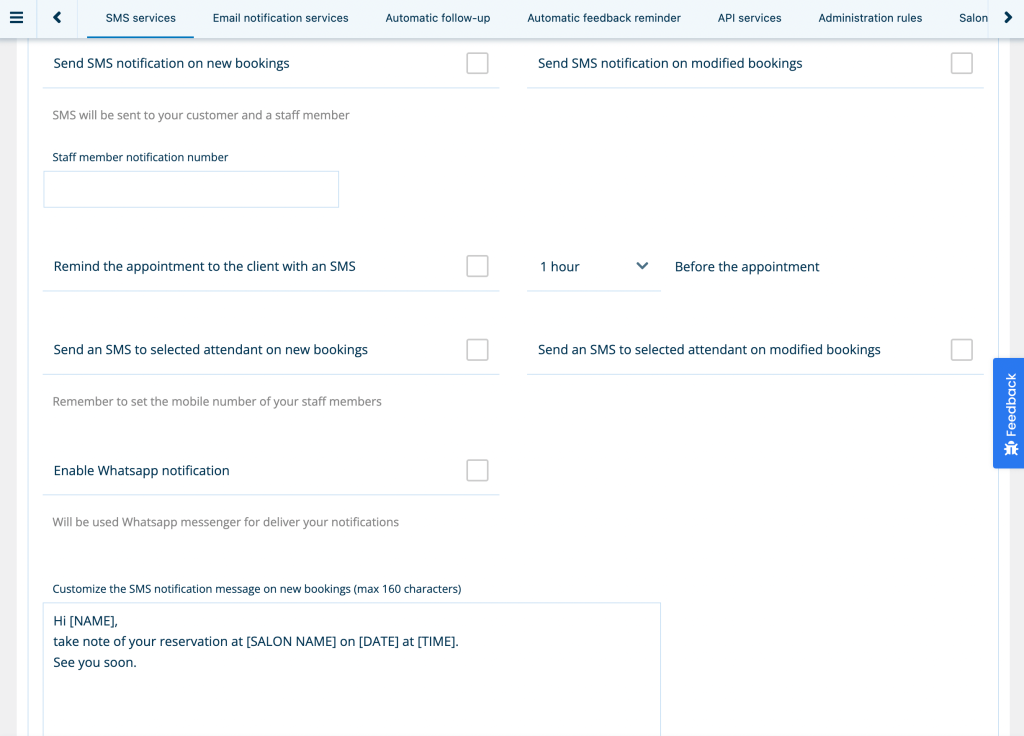
Task: Open the Feedback panel with the bug icon
Action: (1009, 413)
